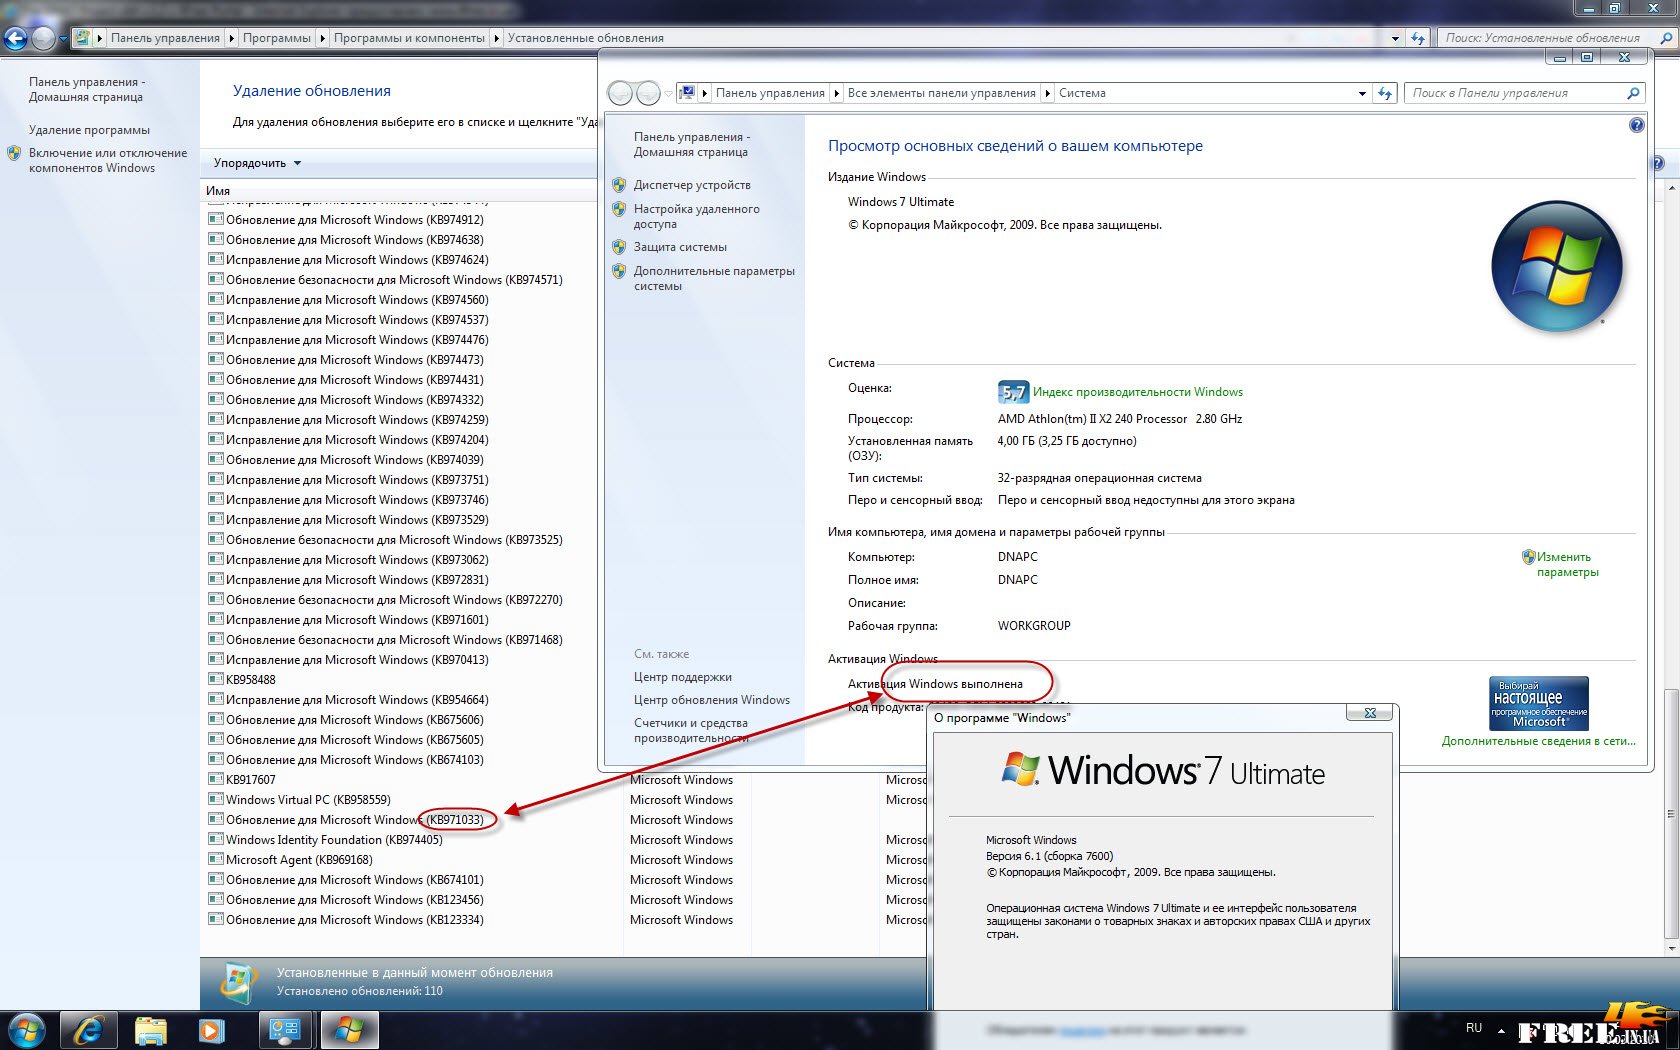The image size is (1680, 1050).
Task: Click vertical scrollbar of Installed Updates list
Action: tap(1671, 815)
